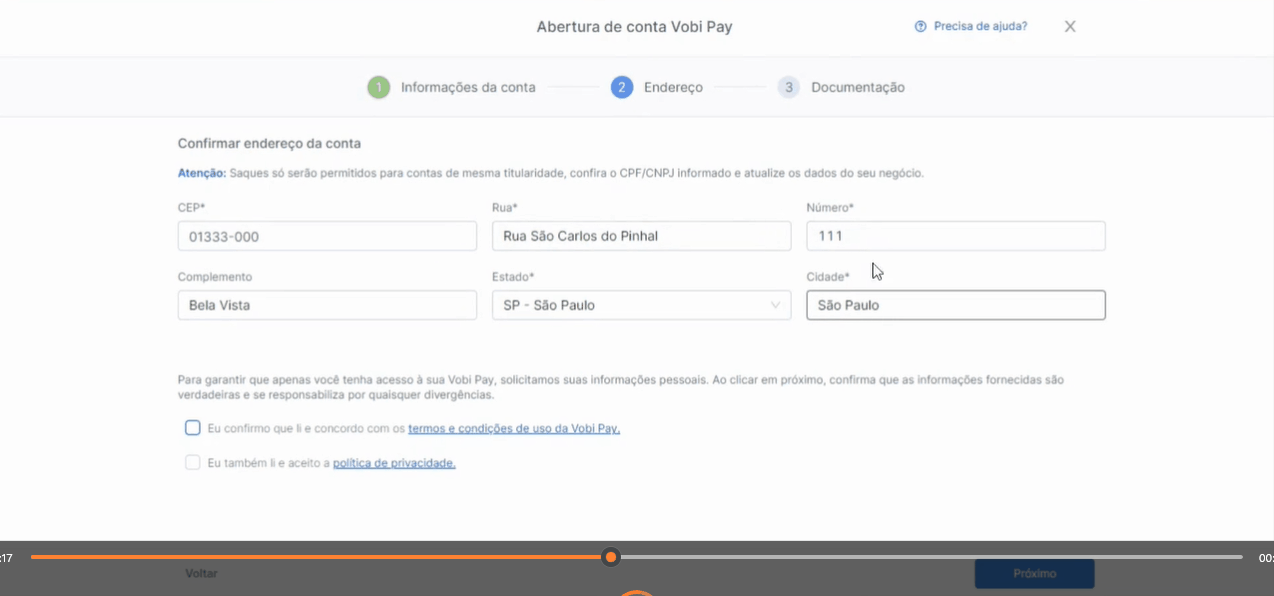Click the Complemento input field
This screenshot has width=1274, height=596.
point(327,305)
